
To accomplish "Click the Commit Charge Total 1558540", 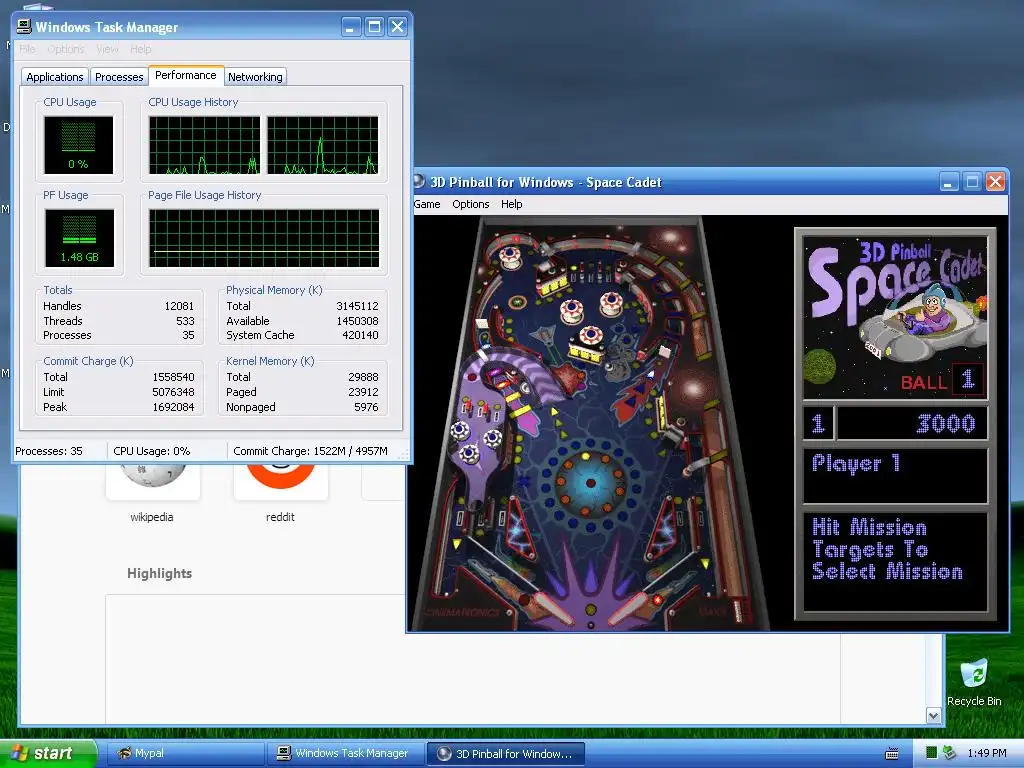I will (x=173, y=377).
